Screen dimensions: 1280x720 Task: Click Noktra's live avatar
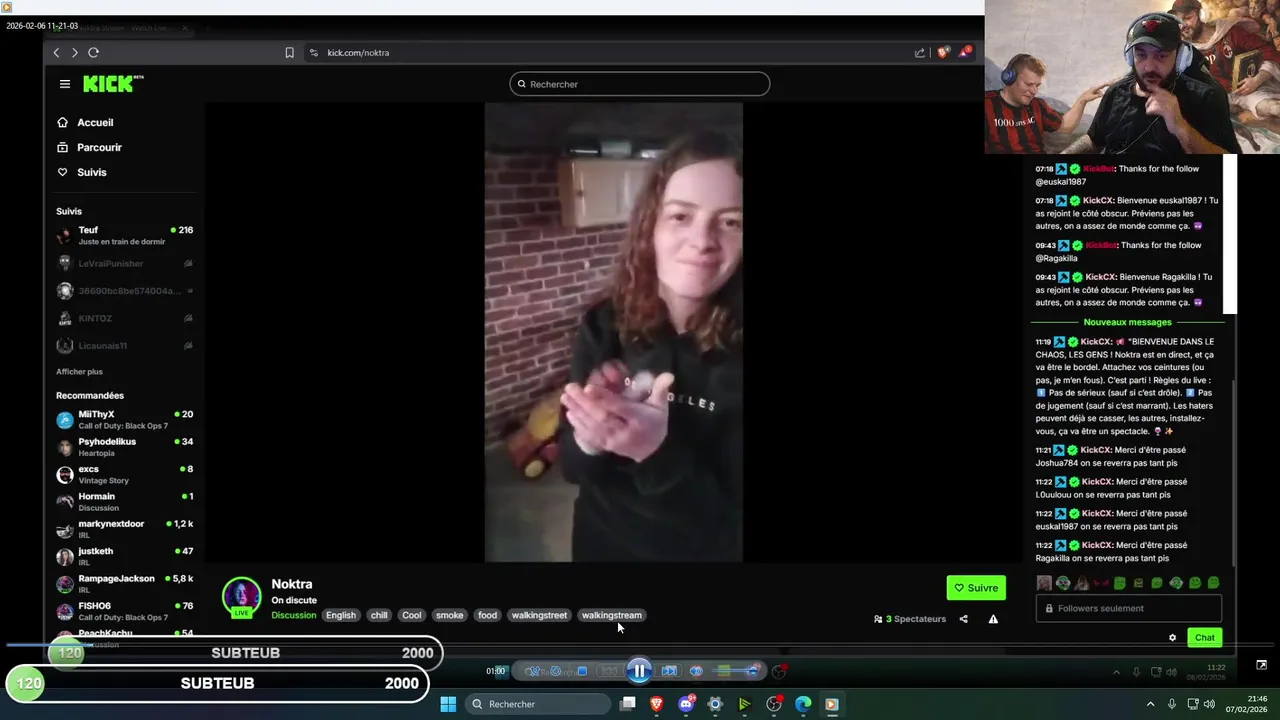tap(241, 597)
